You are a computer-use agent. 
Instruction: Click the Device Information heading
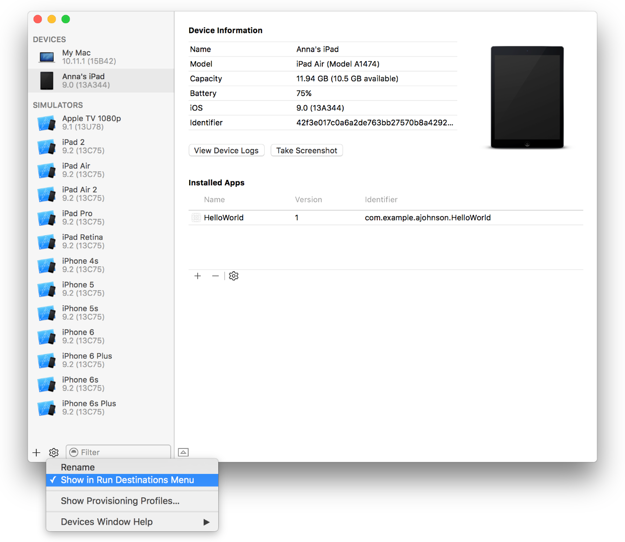[226, 30]
